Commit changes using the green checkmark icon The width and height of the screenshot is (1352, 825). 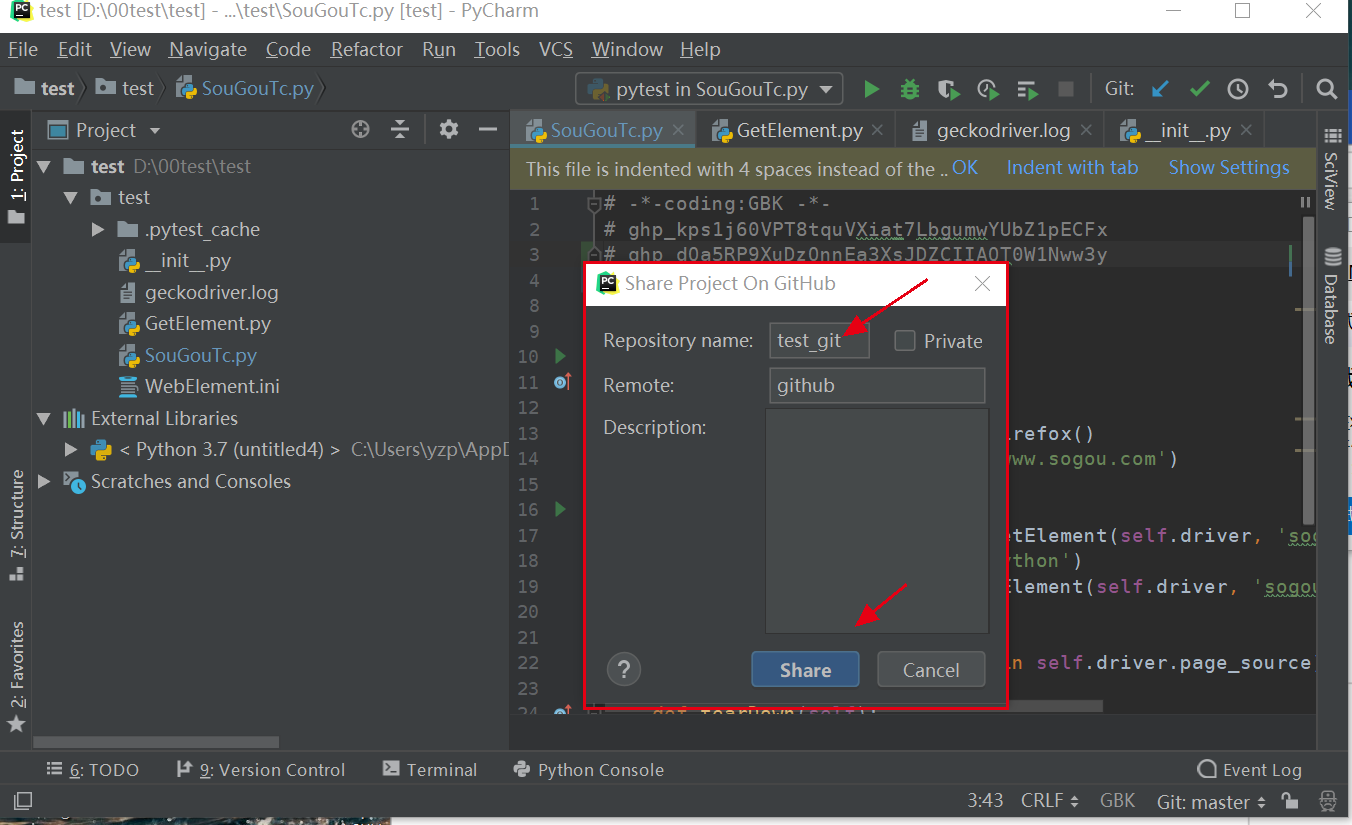(1199, 89)
